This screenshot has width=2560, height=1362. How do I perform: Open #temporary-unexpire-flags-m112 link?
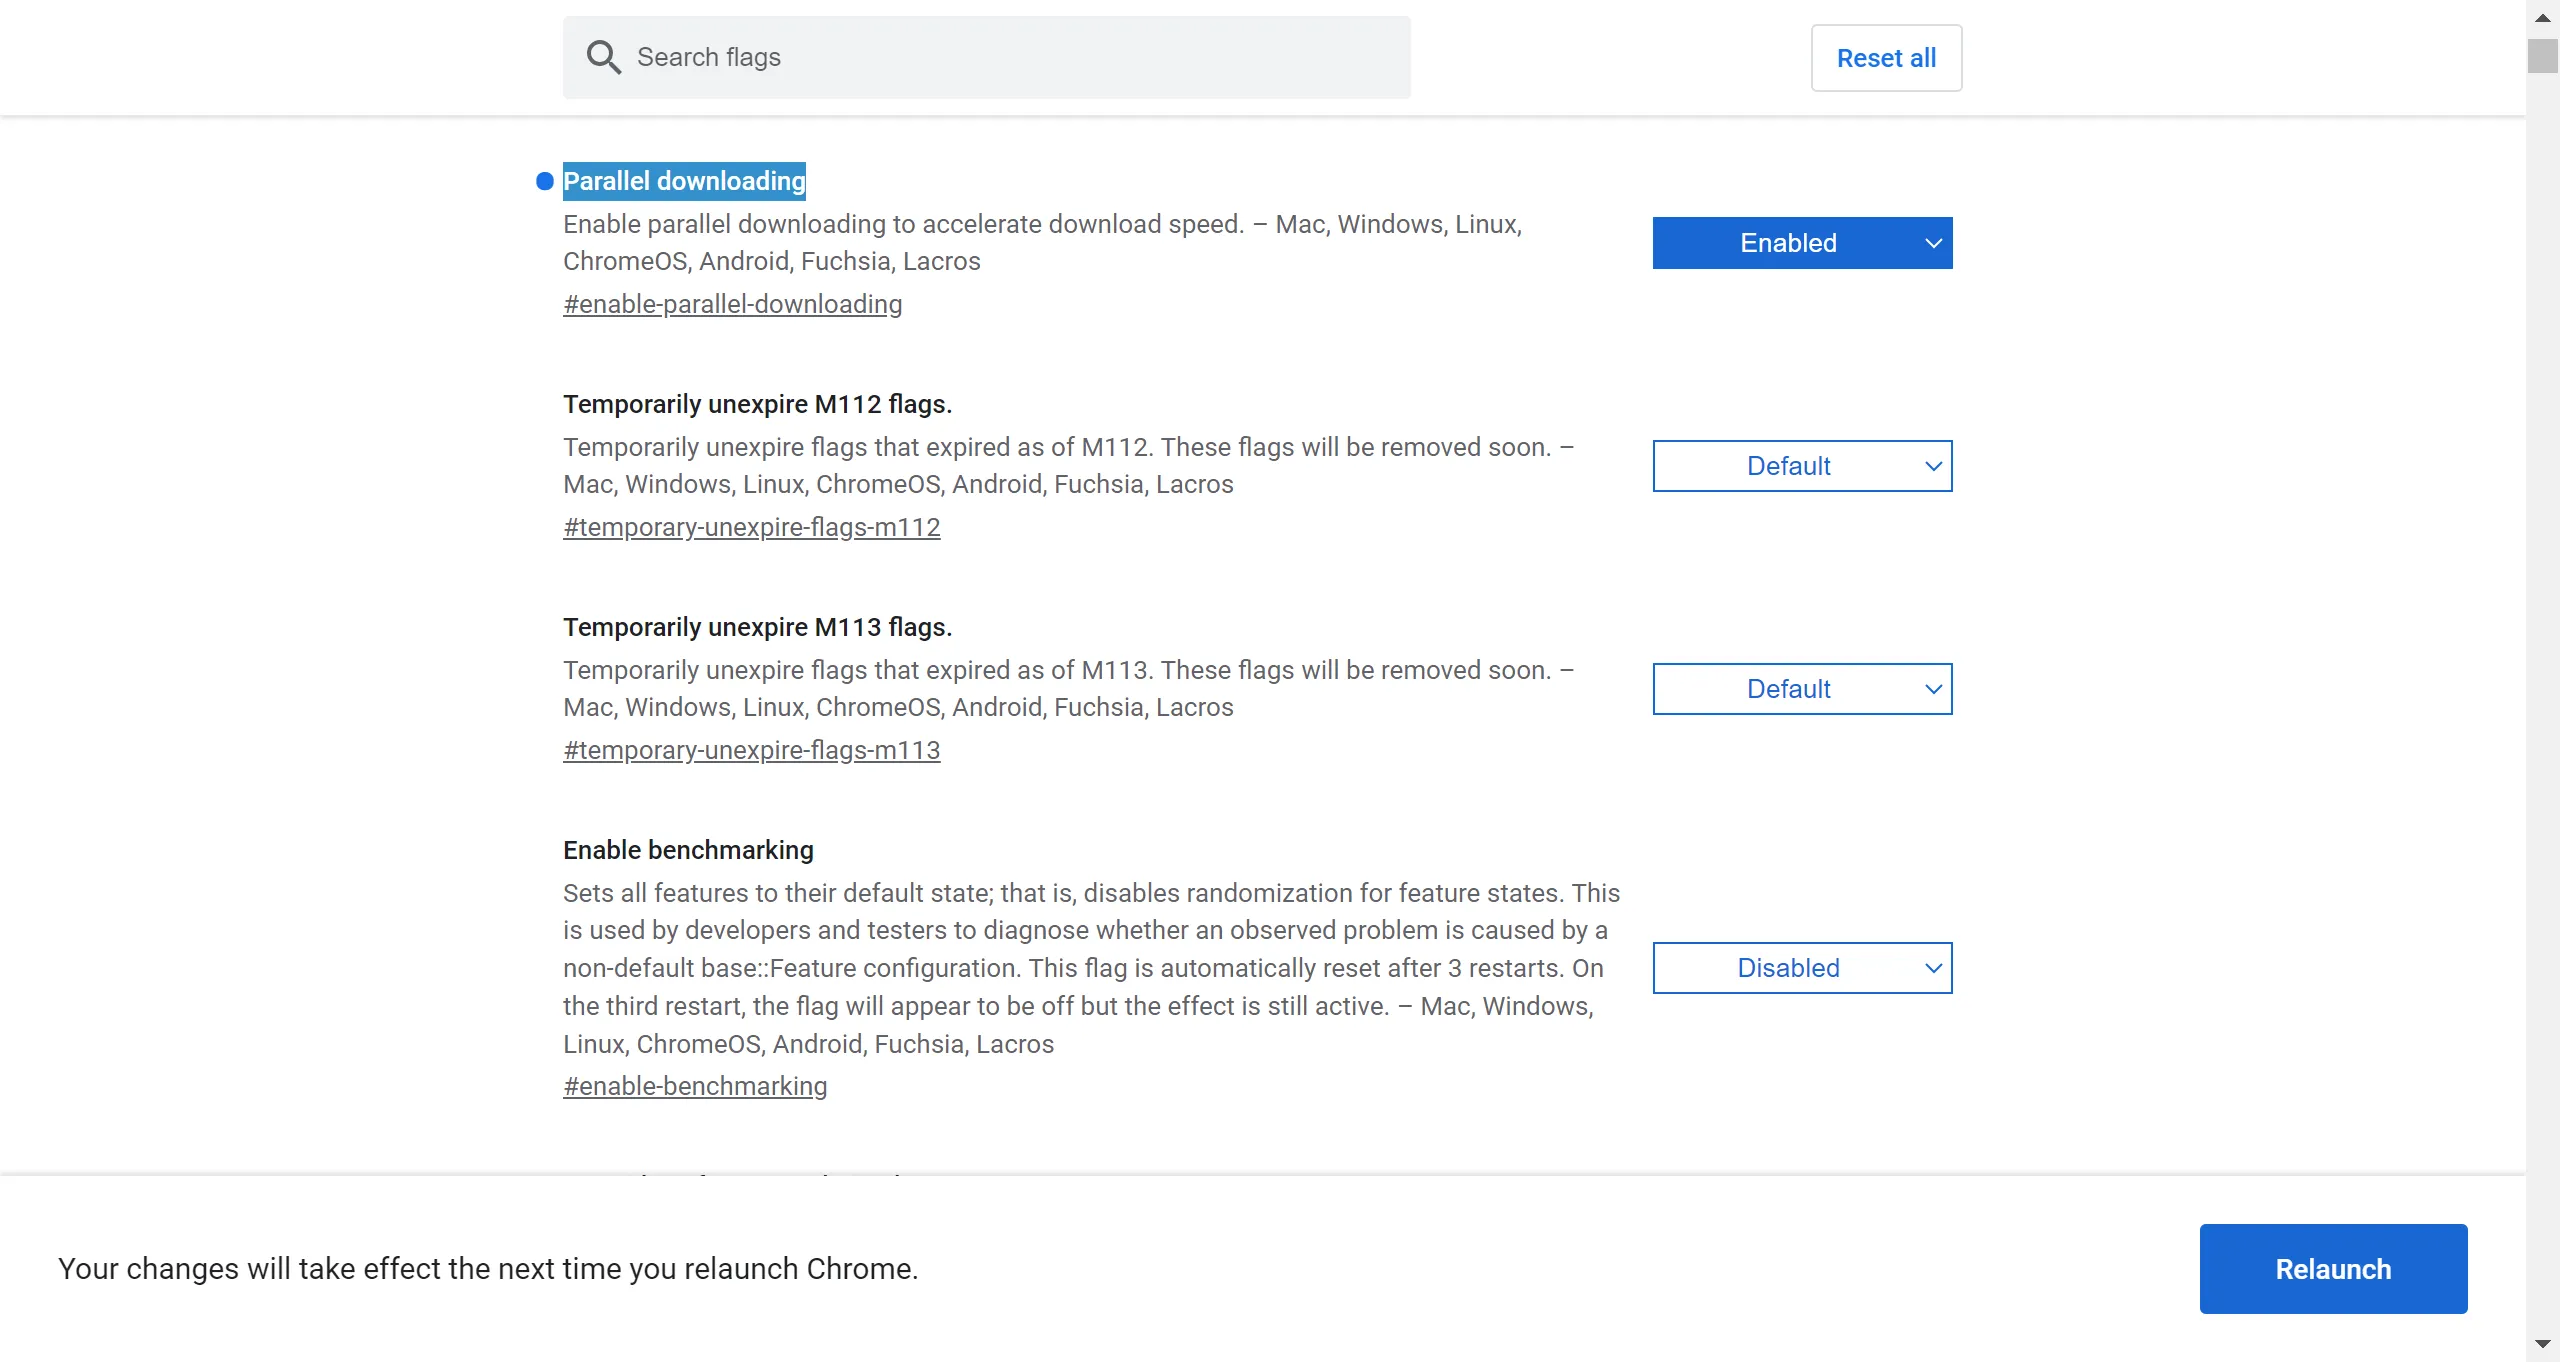[751, 527]
